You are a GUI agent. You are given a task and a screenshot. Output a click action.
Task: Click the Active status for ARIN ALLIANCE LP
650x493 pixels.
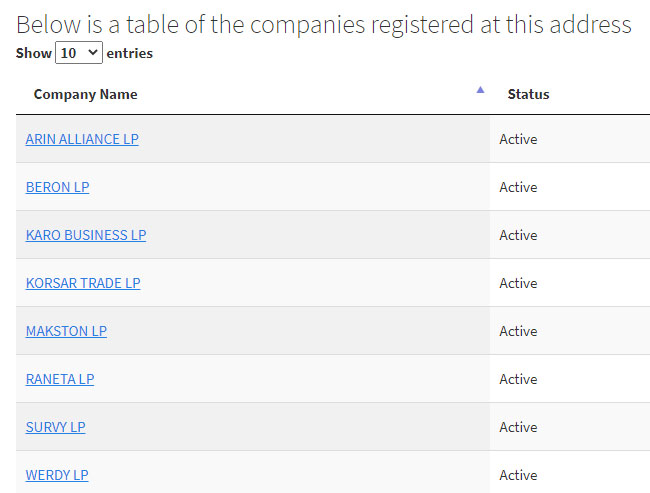(518, 139)
